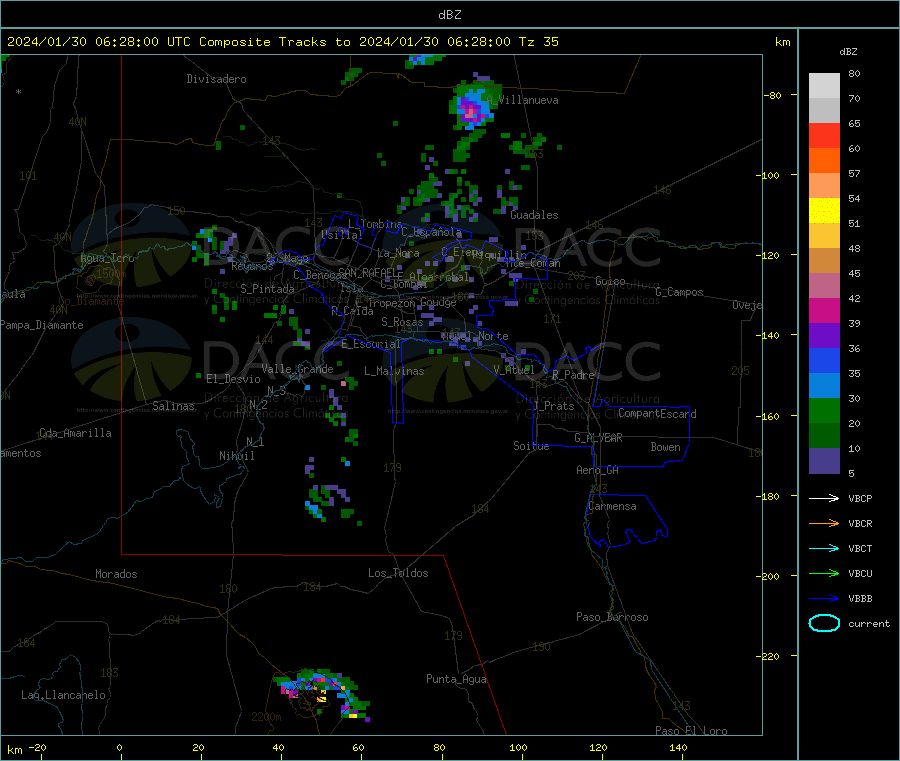900x761 pixels.
Task: Click the strong magenta storm cell near Villanueva
Action: coord(472,110)
